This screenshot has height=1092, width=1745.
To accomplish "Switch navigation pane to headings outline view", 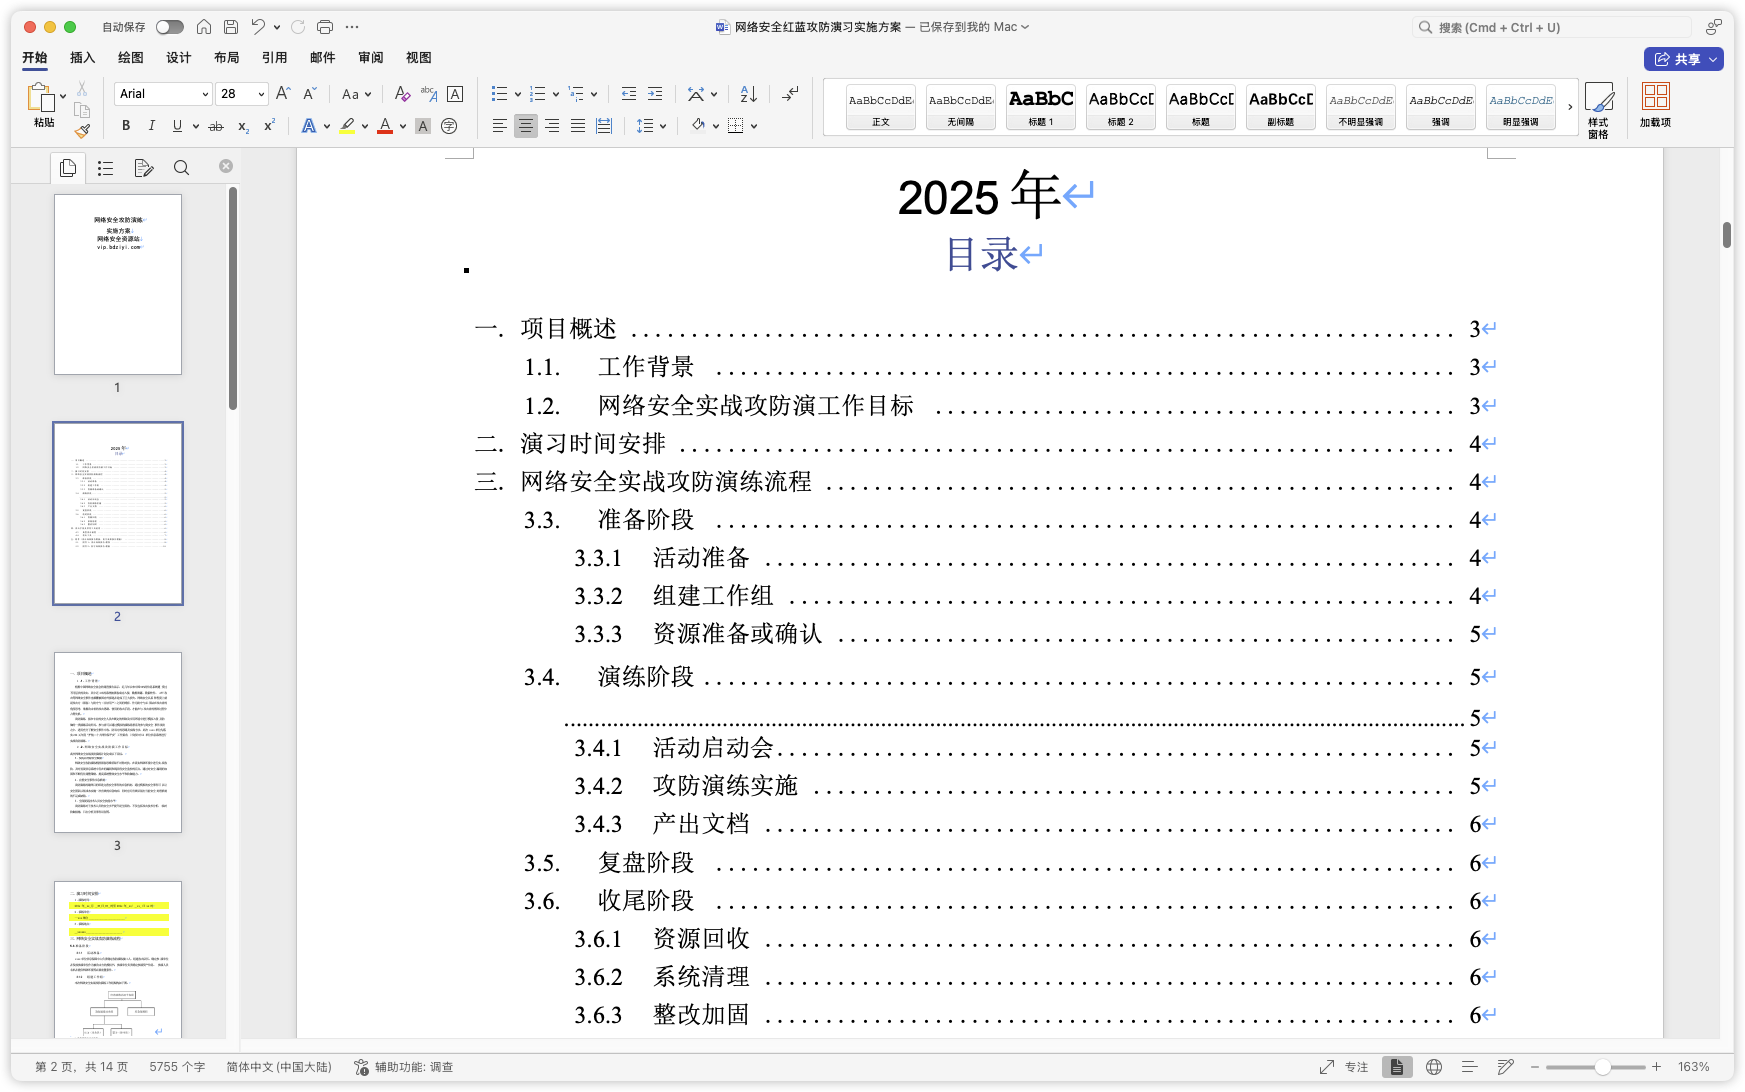I will click(x=105, y=168).
